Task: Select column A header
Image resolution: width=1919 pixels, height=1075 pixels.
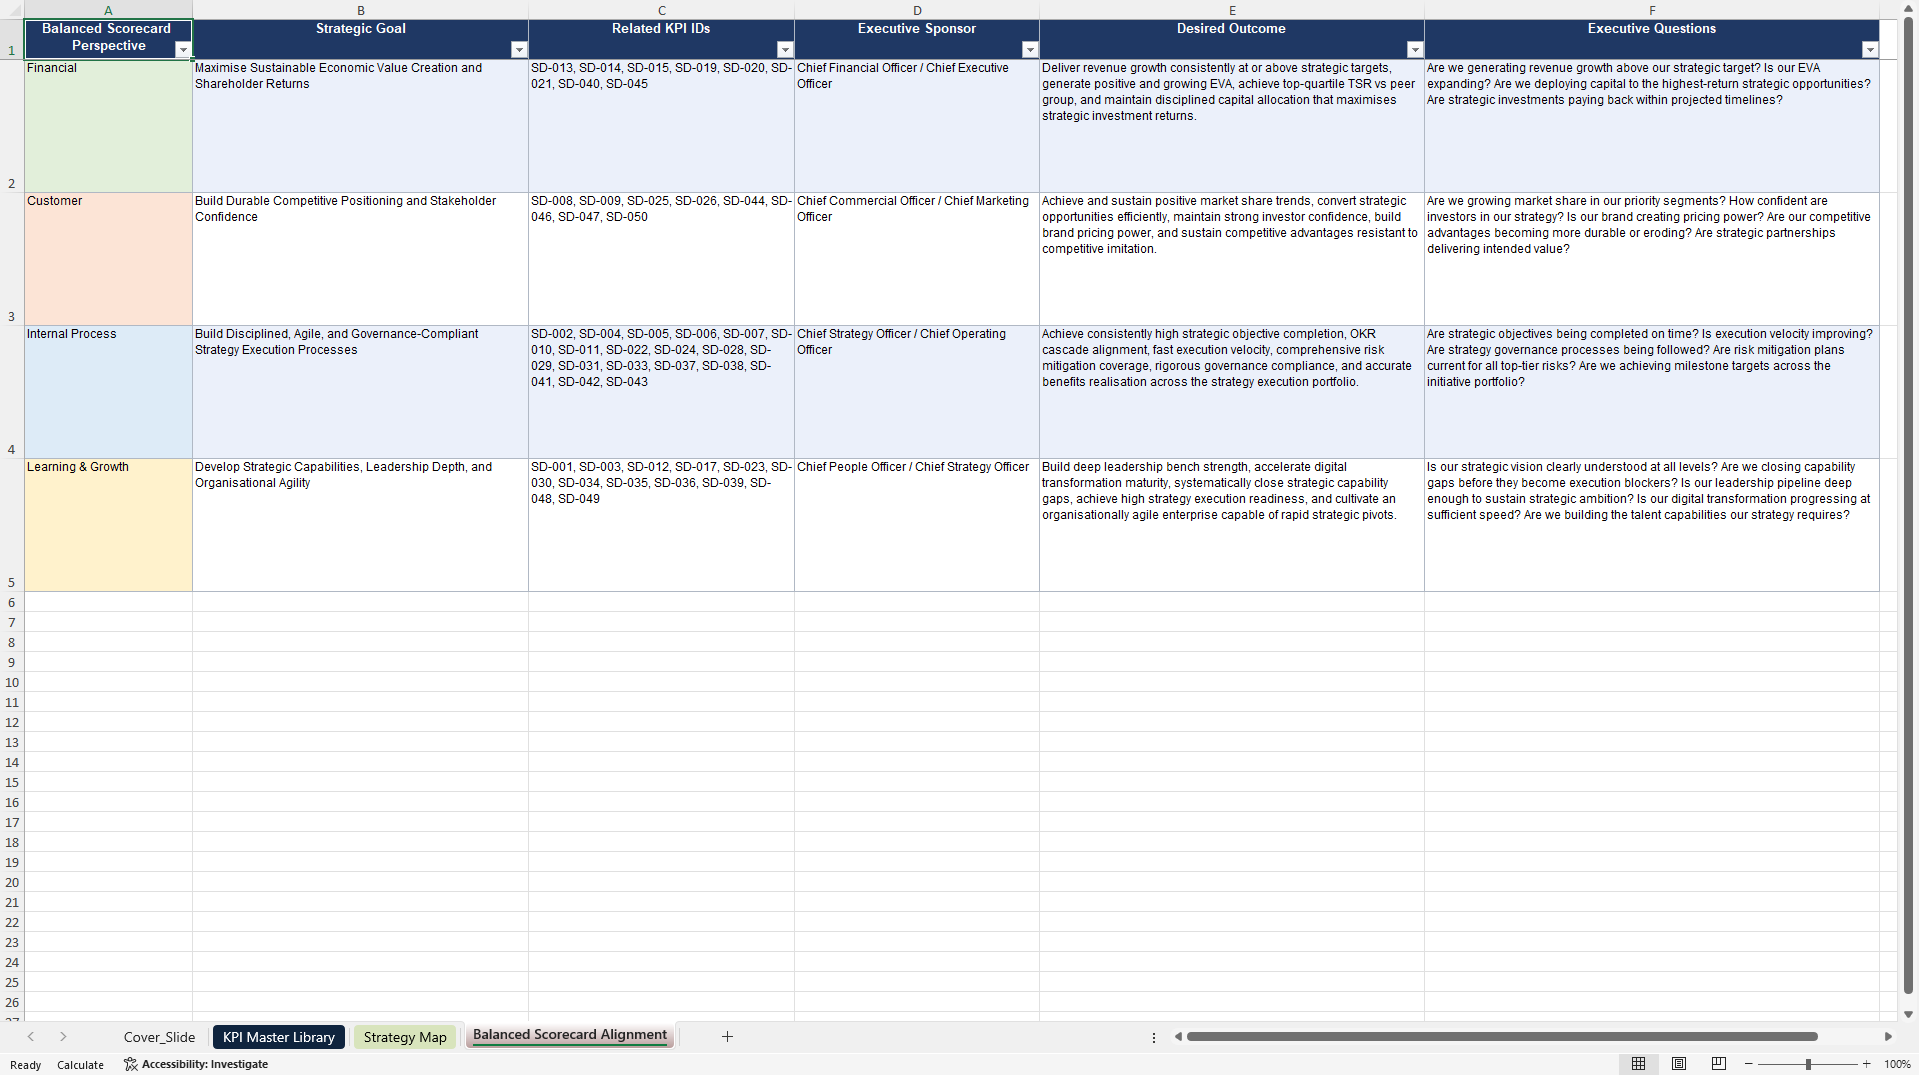Action: tap(108, 10)
